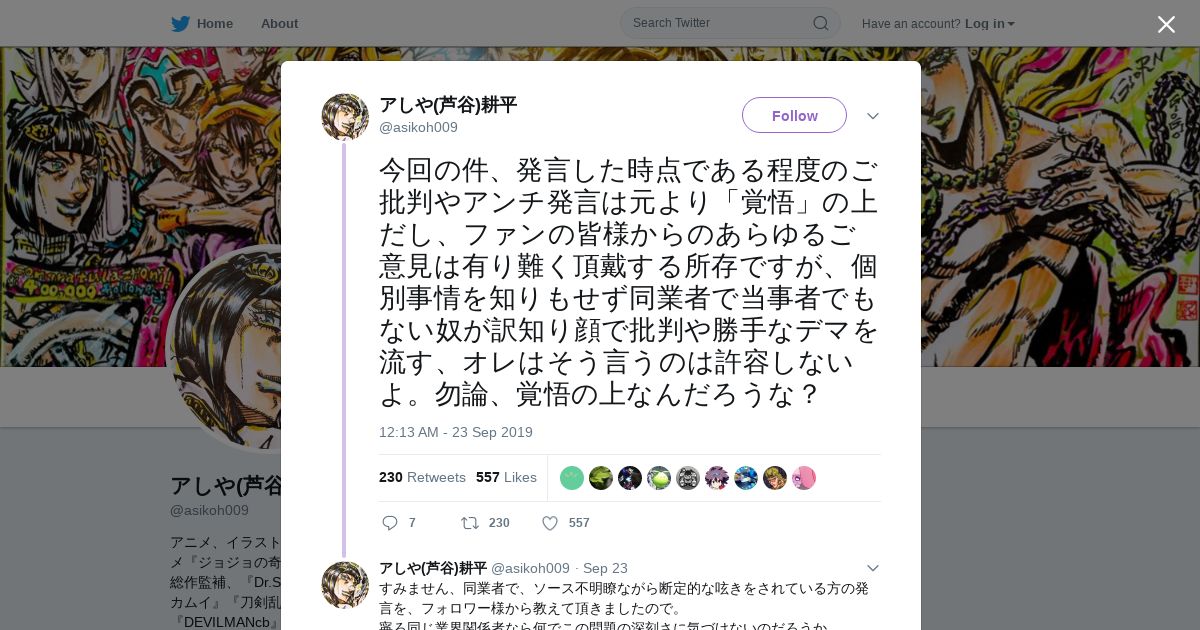Close the tweet overlay with X icon

(x=1166, y=24)
